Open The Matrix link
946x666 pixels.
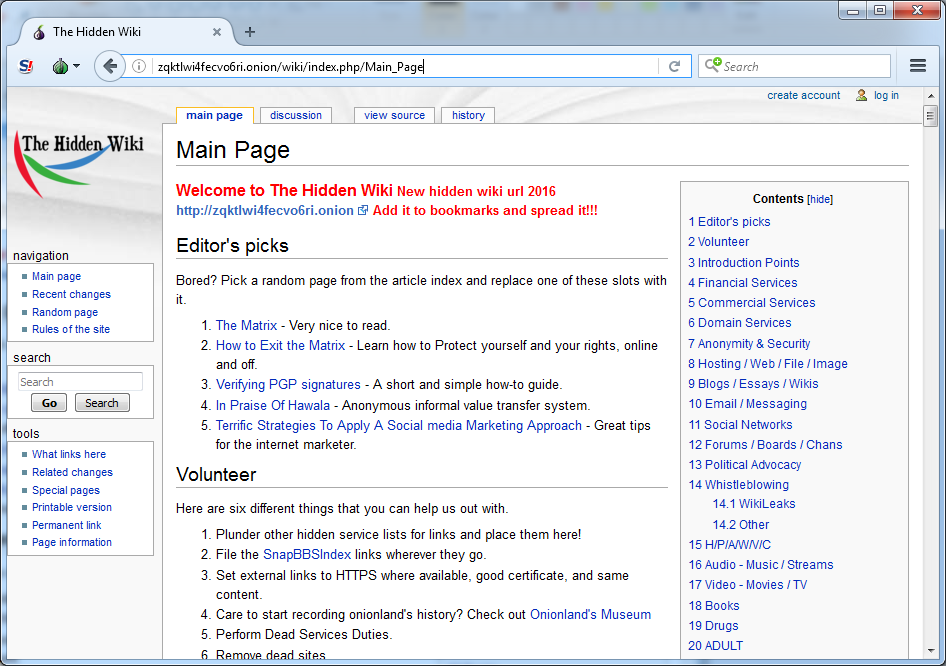click(246, 326)
